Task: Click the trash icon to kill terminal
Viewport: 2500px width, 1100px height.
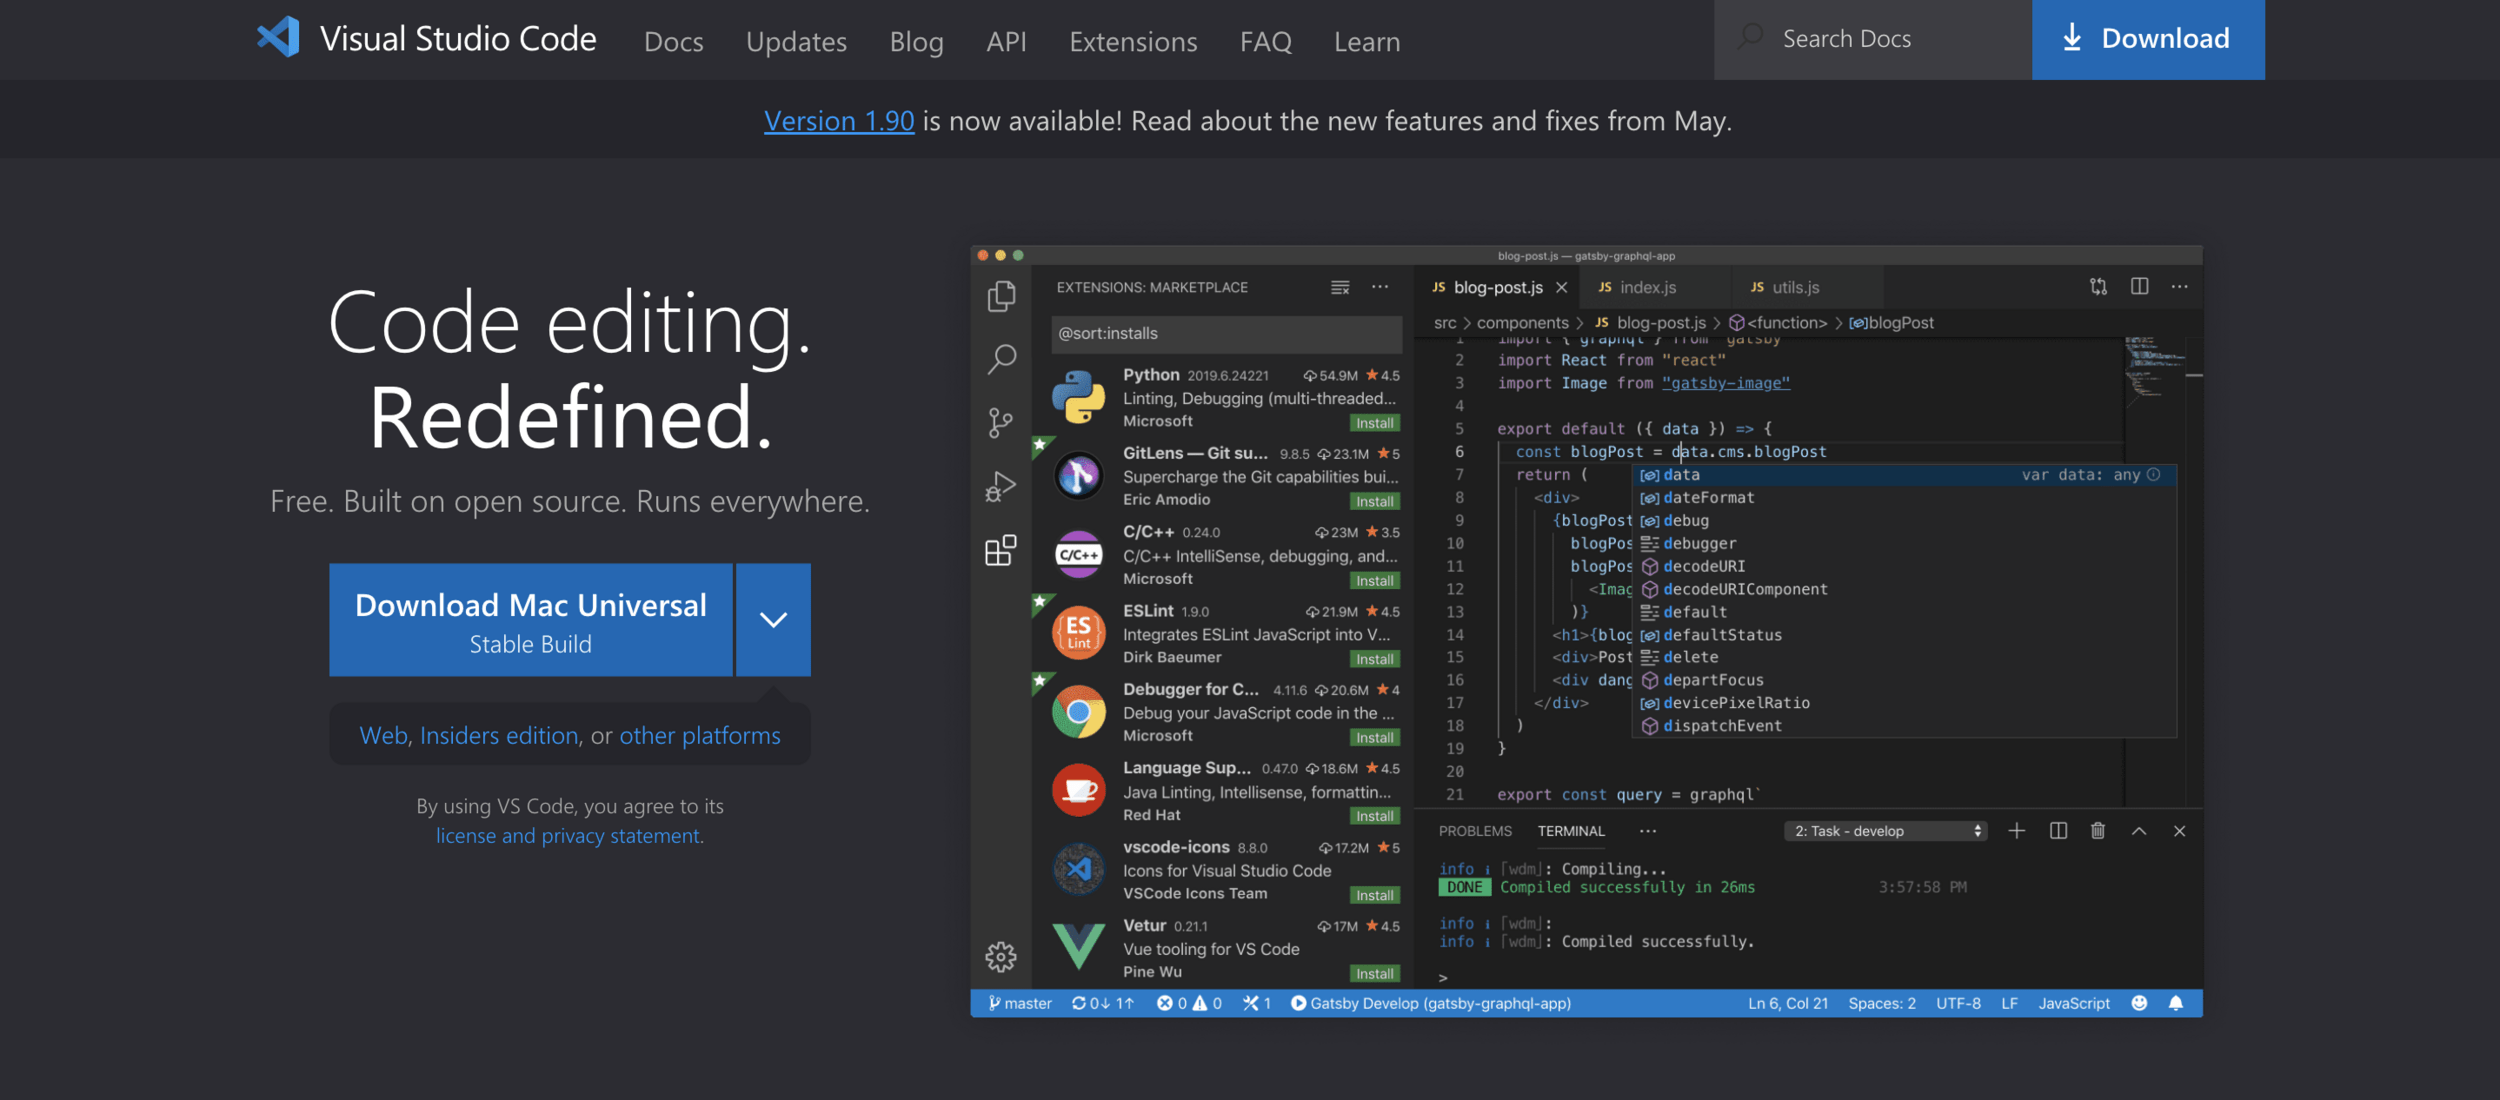Action: [2098, 831]
